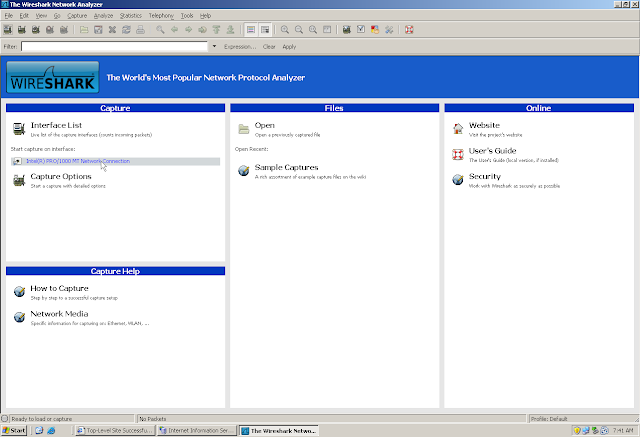Click the taskbar clock showing 7:41 AM

click(x=623, y=430)
